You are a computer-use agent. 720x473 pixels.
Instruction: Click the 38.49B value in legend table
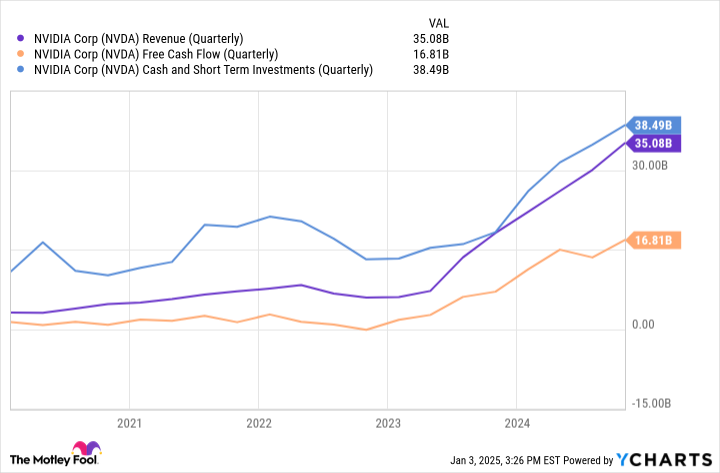coord(431,70)
